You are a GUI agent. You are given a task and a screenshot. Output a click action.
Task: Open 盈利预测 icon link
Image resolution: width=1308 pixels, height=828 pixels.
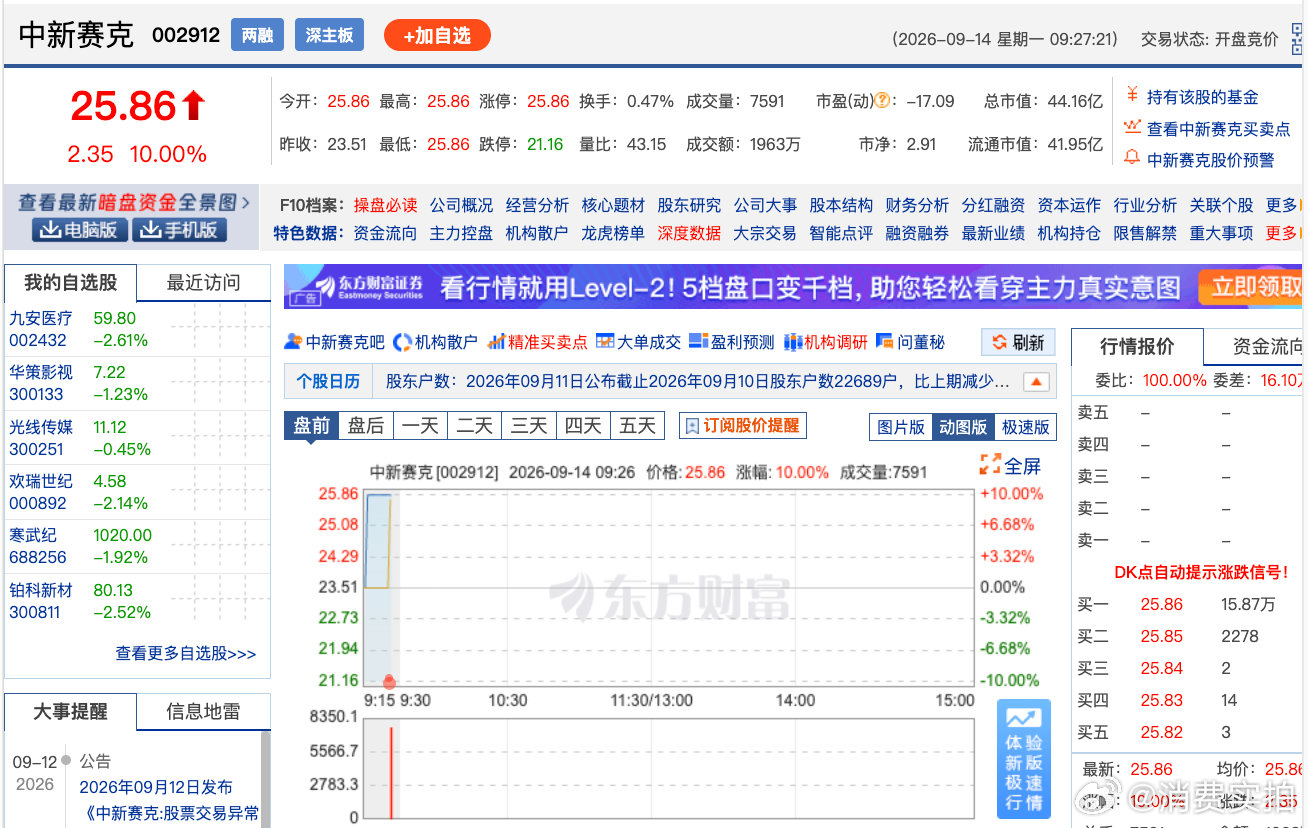(732, 342)
